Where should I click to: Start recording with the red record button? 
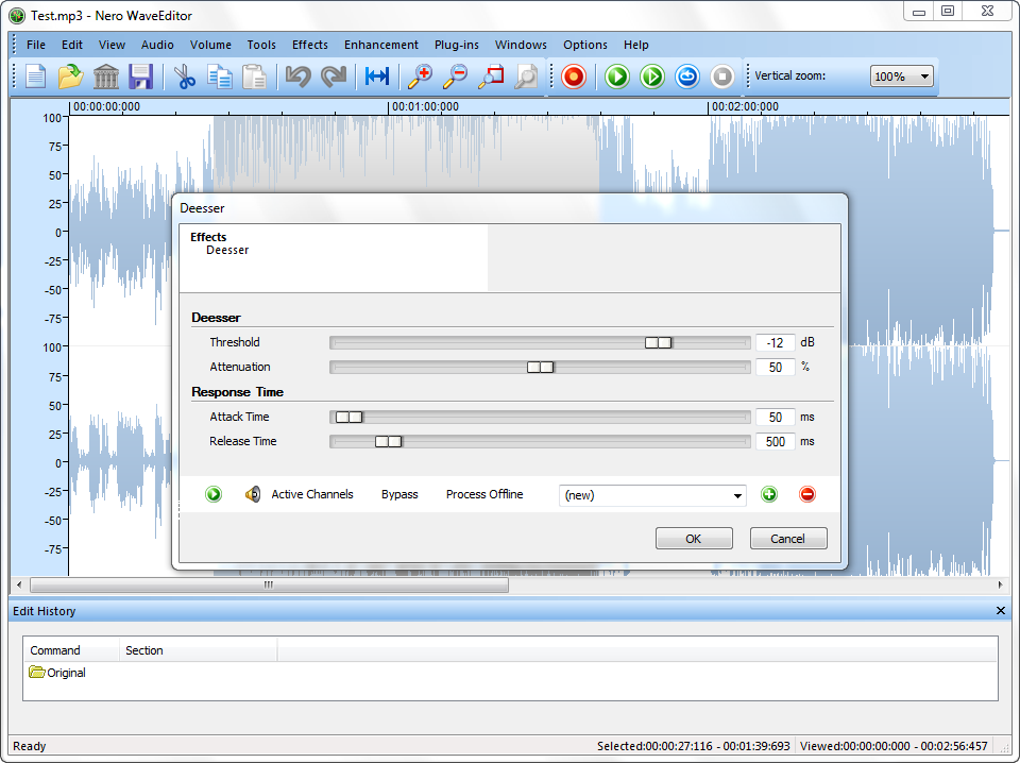click(x=574, y=77)
